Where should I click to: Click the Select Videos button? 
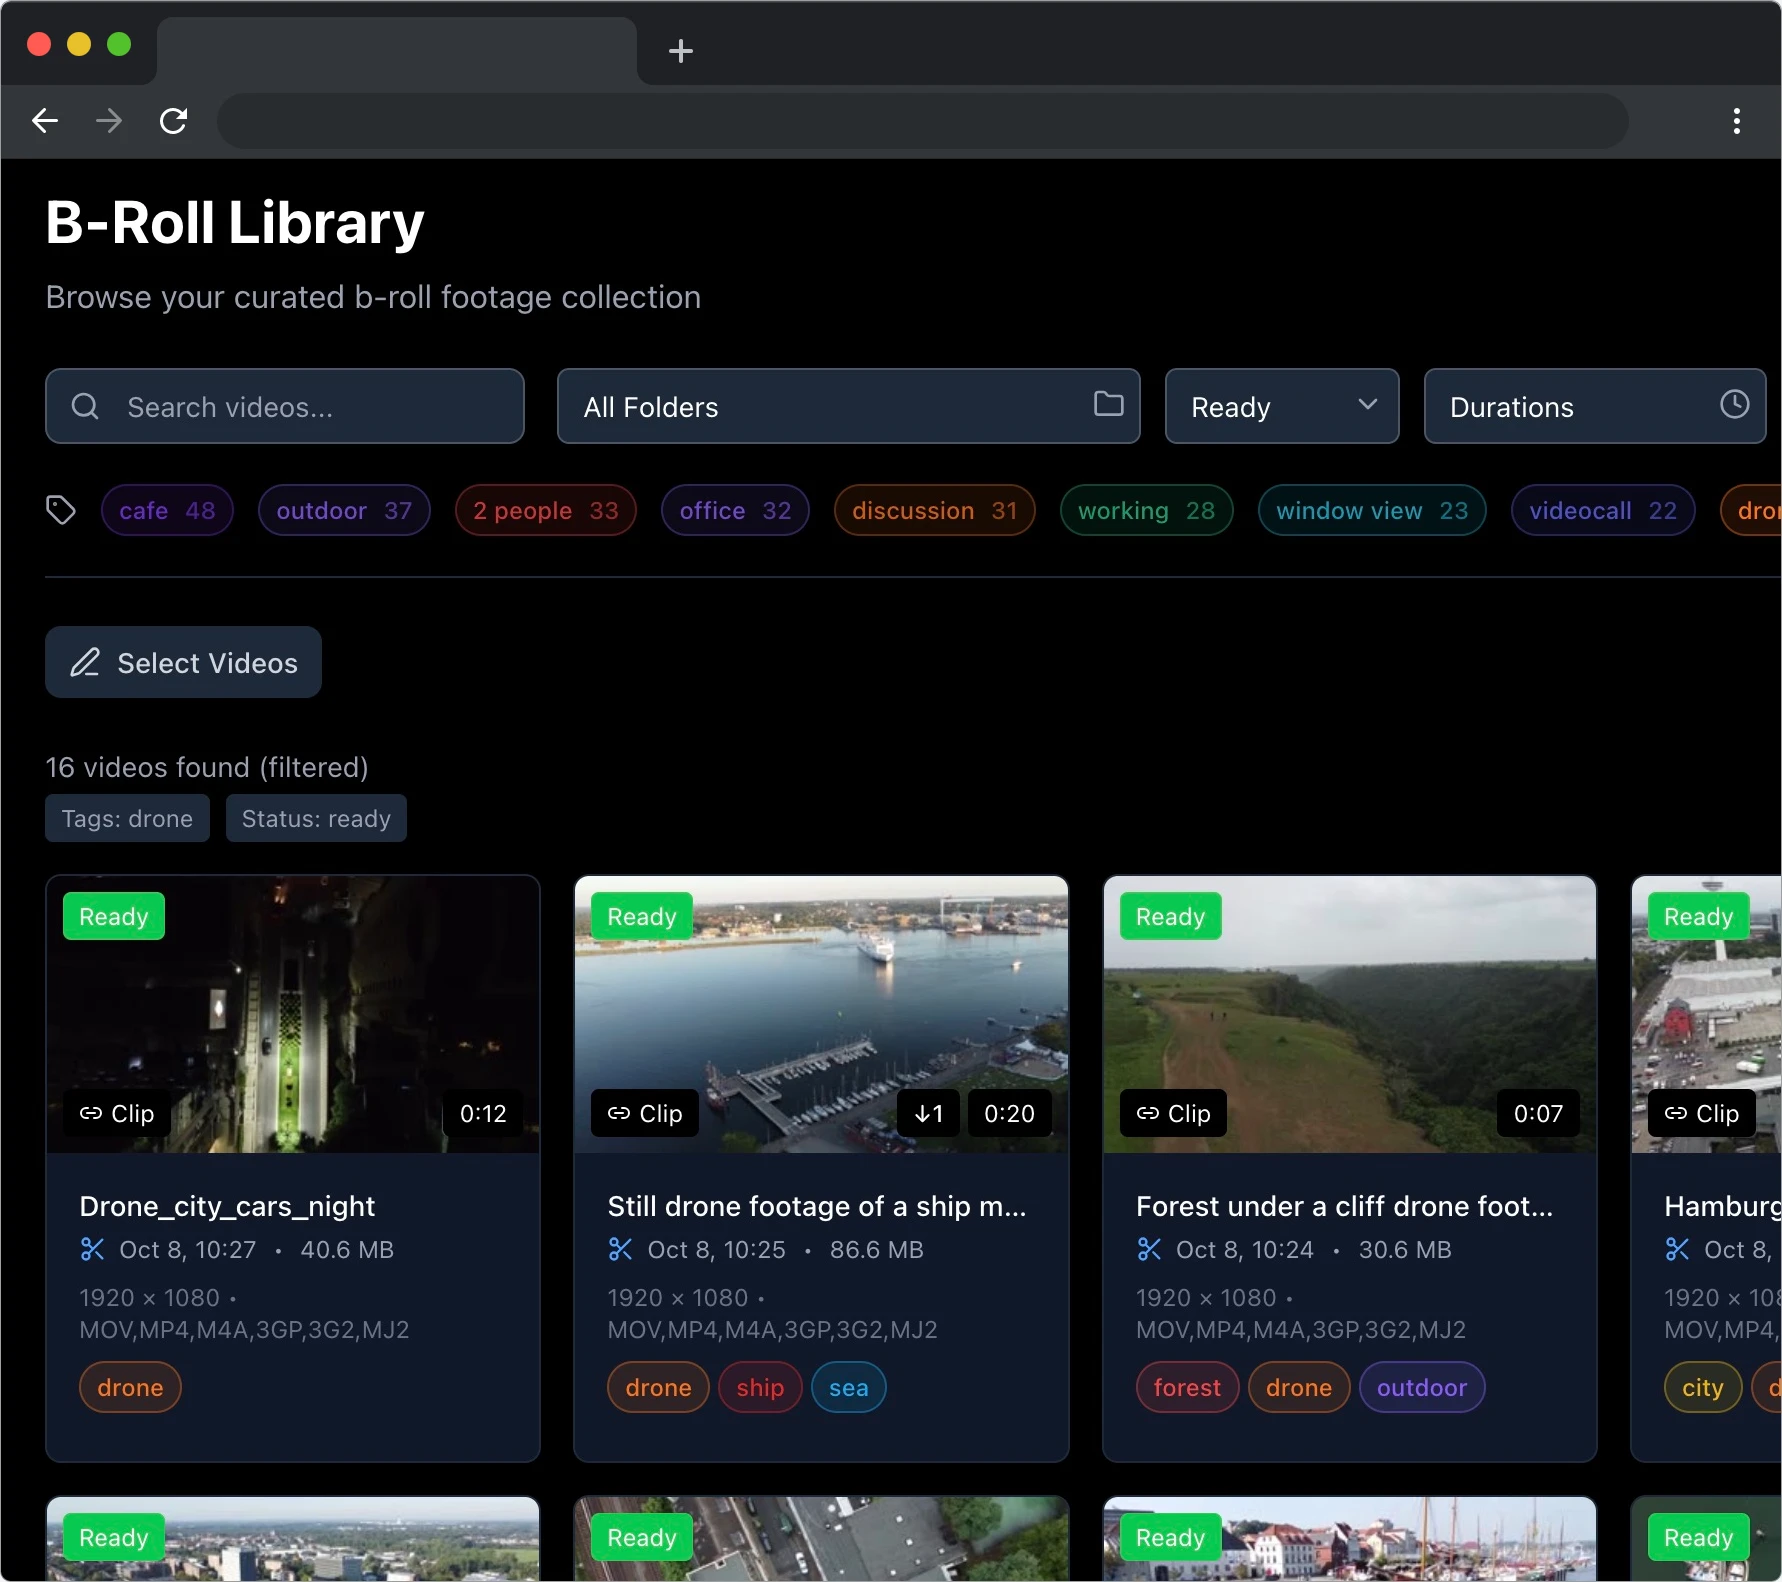click(x=183, y=662)
